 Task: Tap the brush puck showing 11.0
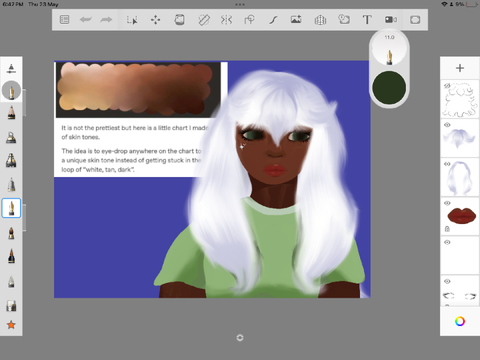389,49
